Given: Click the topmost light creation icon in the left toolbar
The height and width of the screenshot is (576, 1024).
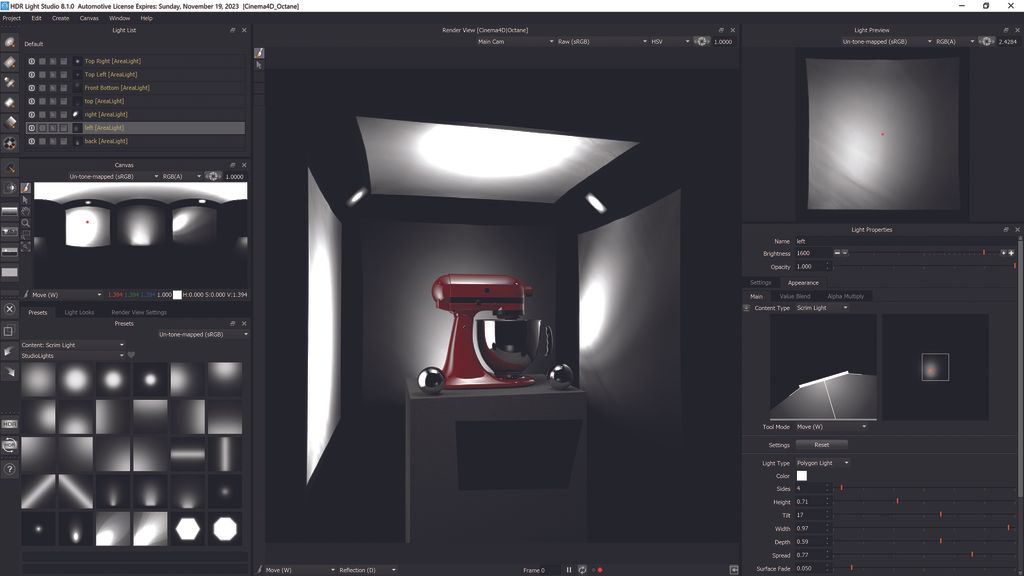Looking at the screenshot, I should (x=12, y=43).
